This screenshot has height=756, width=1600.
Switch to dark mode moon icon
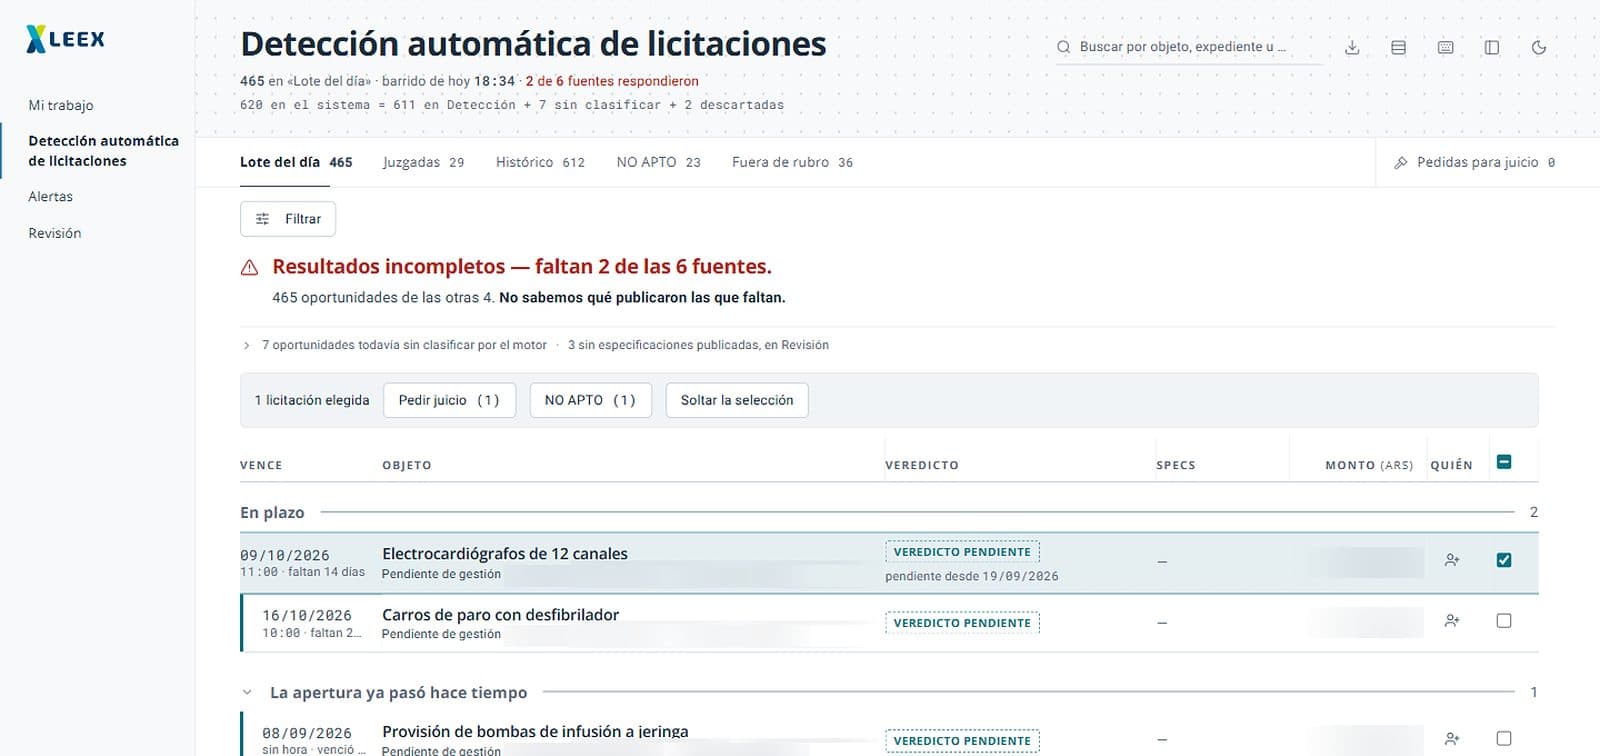(1539, 47)
